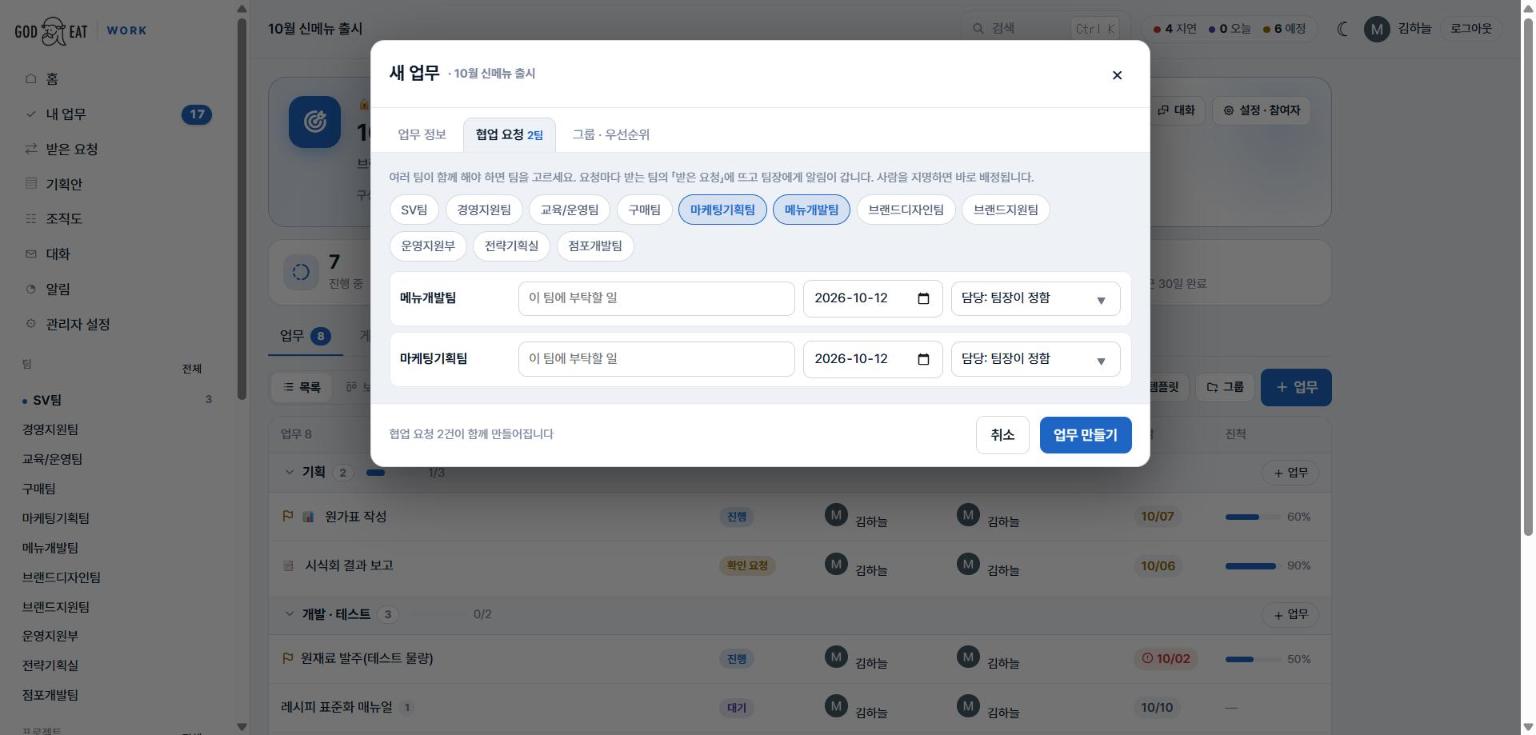Add a task to 개발 · 테스트 group

(x=1290, y=614)
